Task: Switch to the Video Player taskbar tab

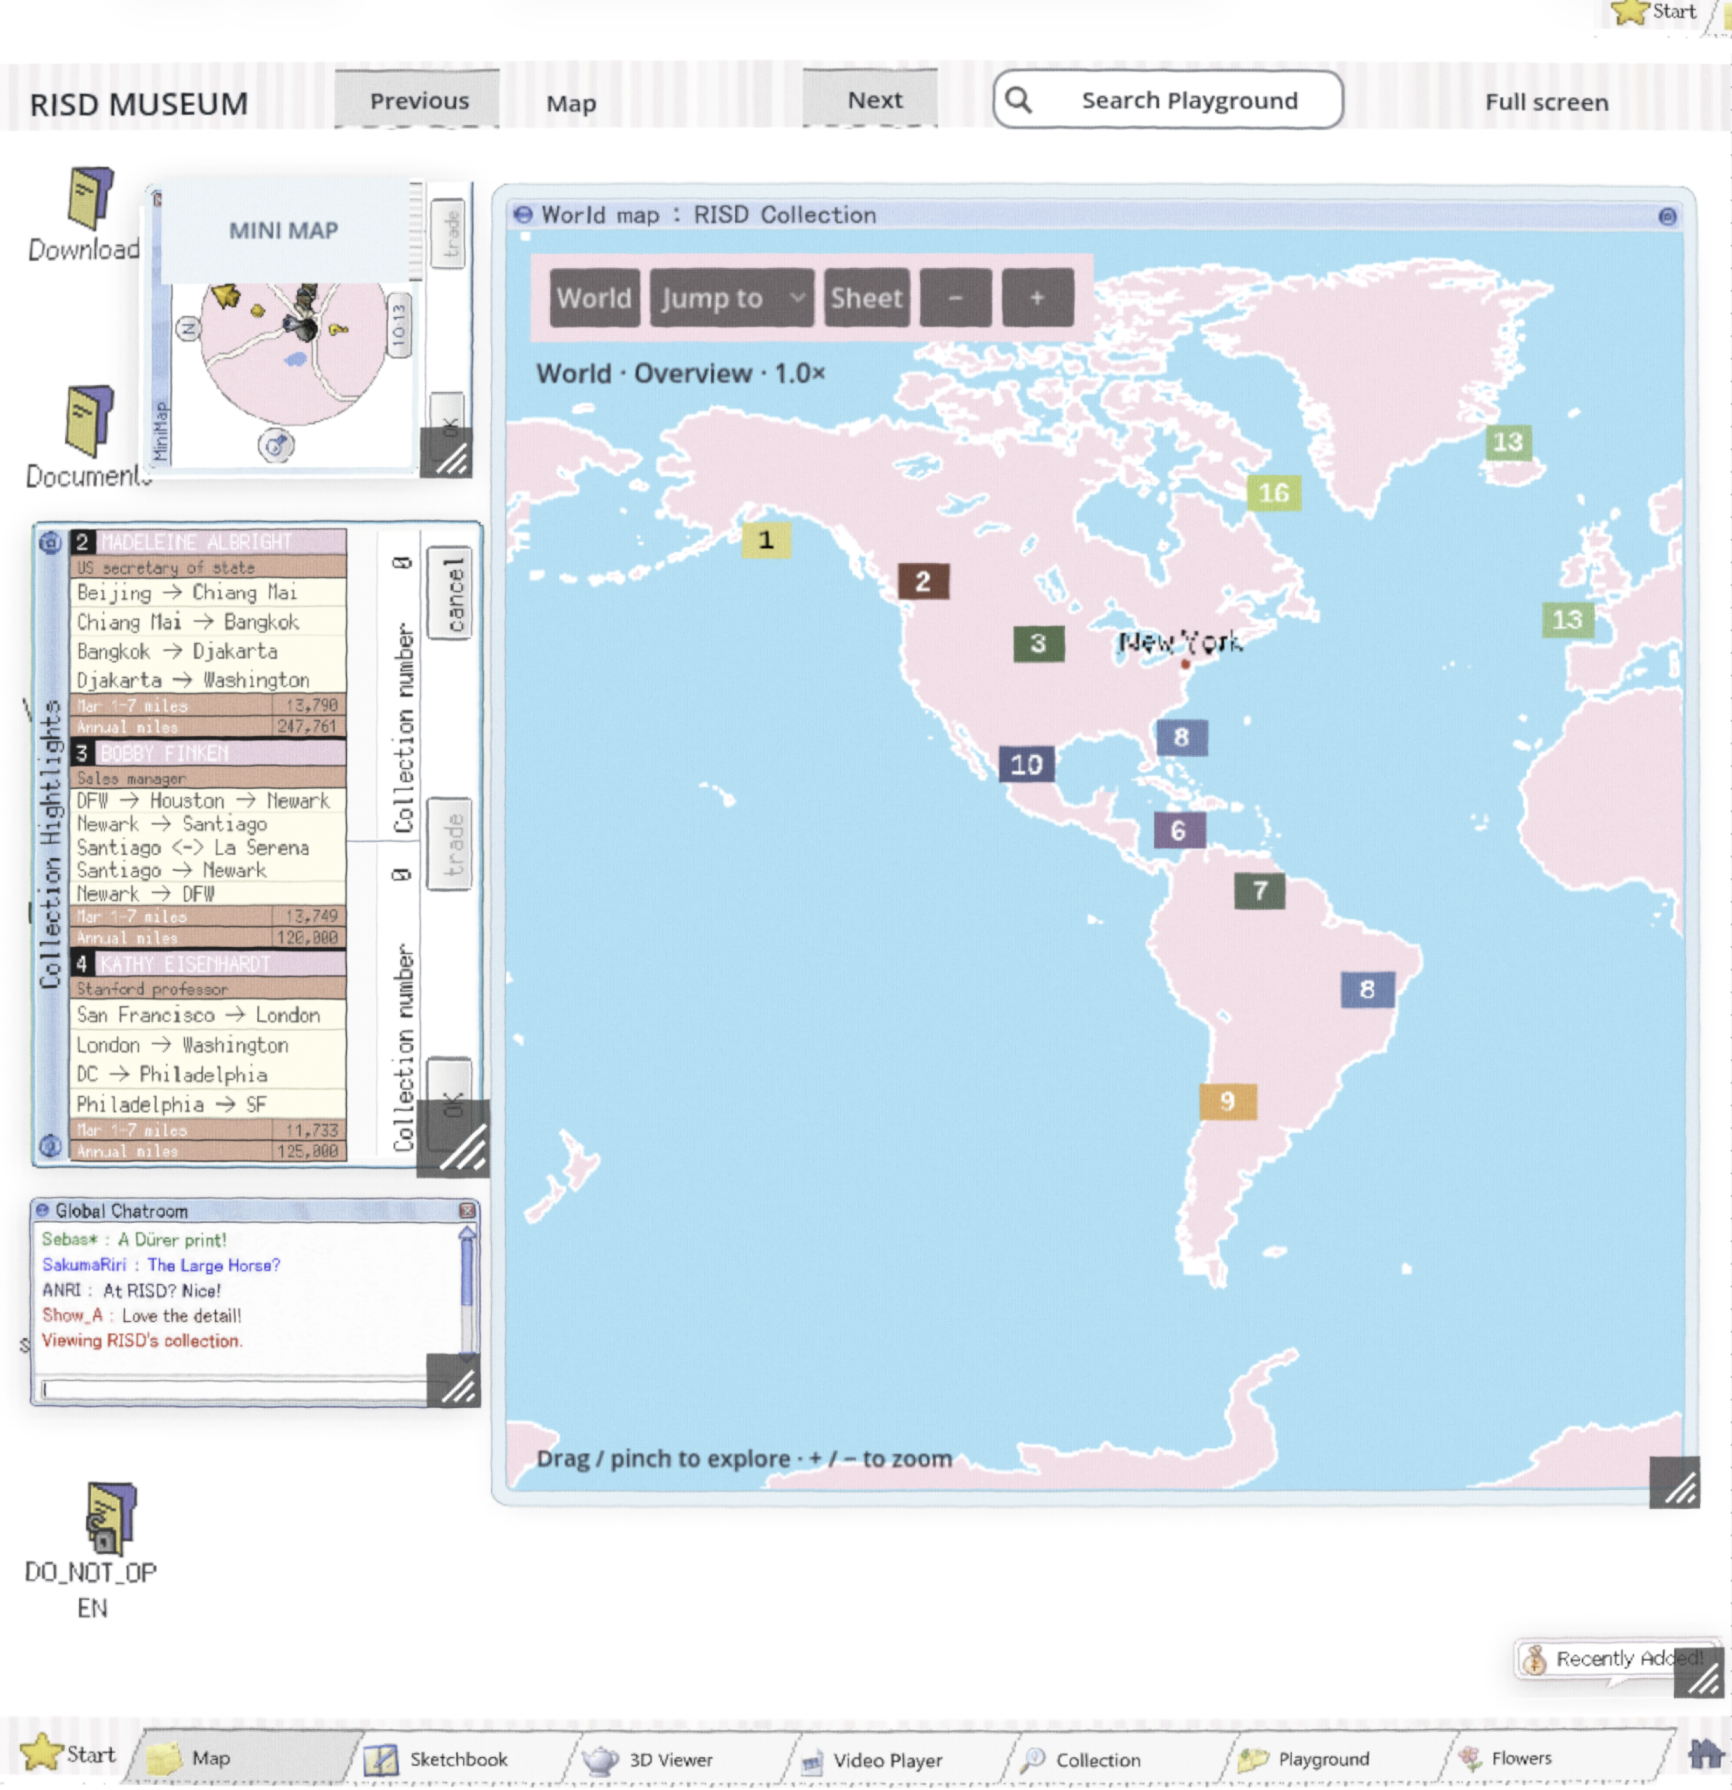Action: click(x=887, y=1759)
